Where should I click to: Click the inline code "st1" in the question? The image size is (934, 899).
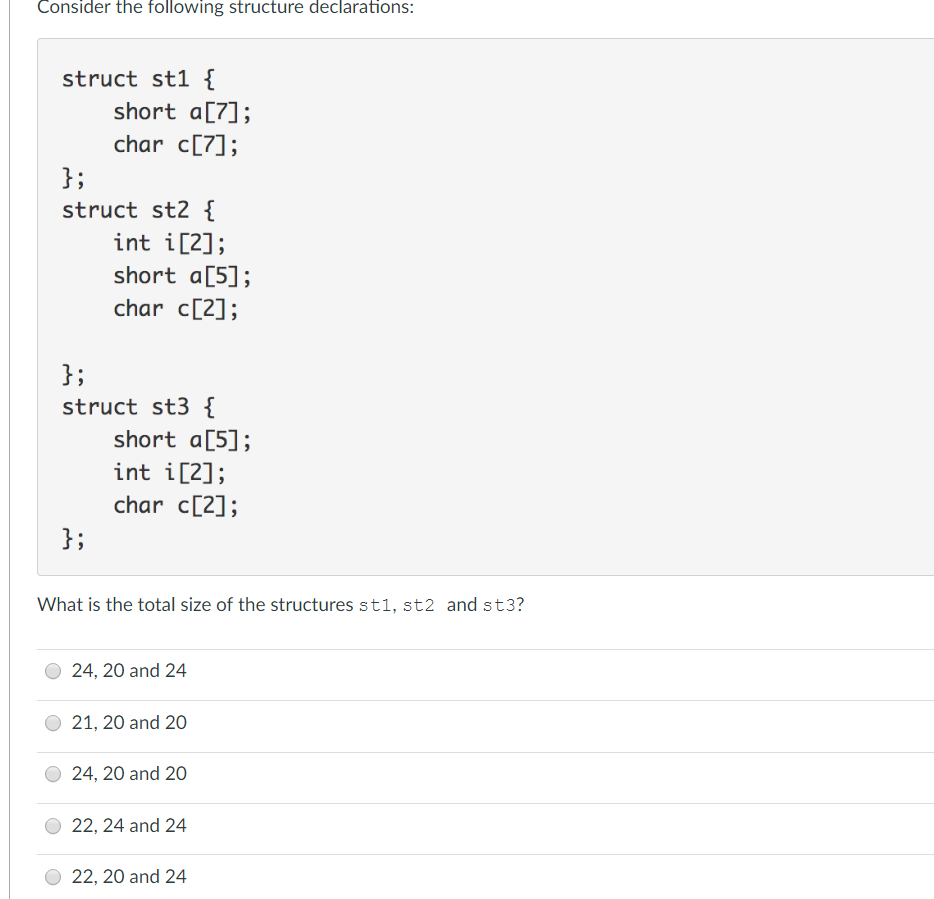click(374, 605)
